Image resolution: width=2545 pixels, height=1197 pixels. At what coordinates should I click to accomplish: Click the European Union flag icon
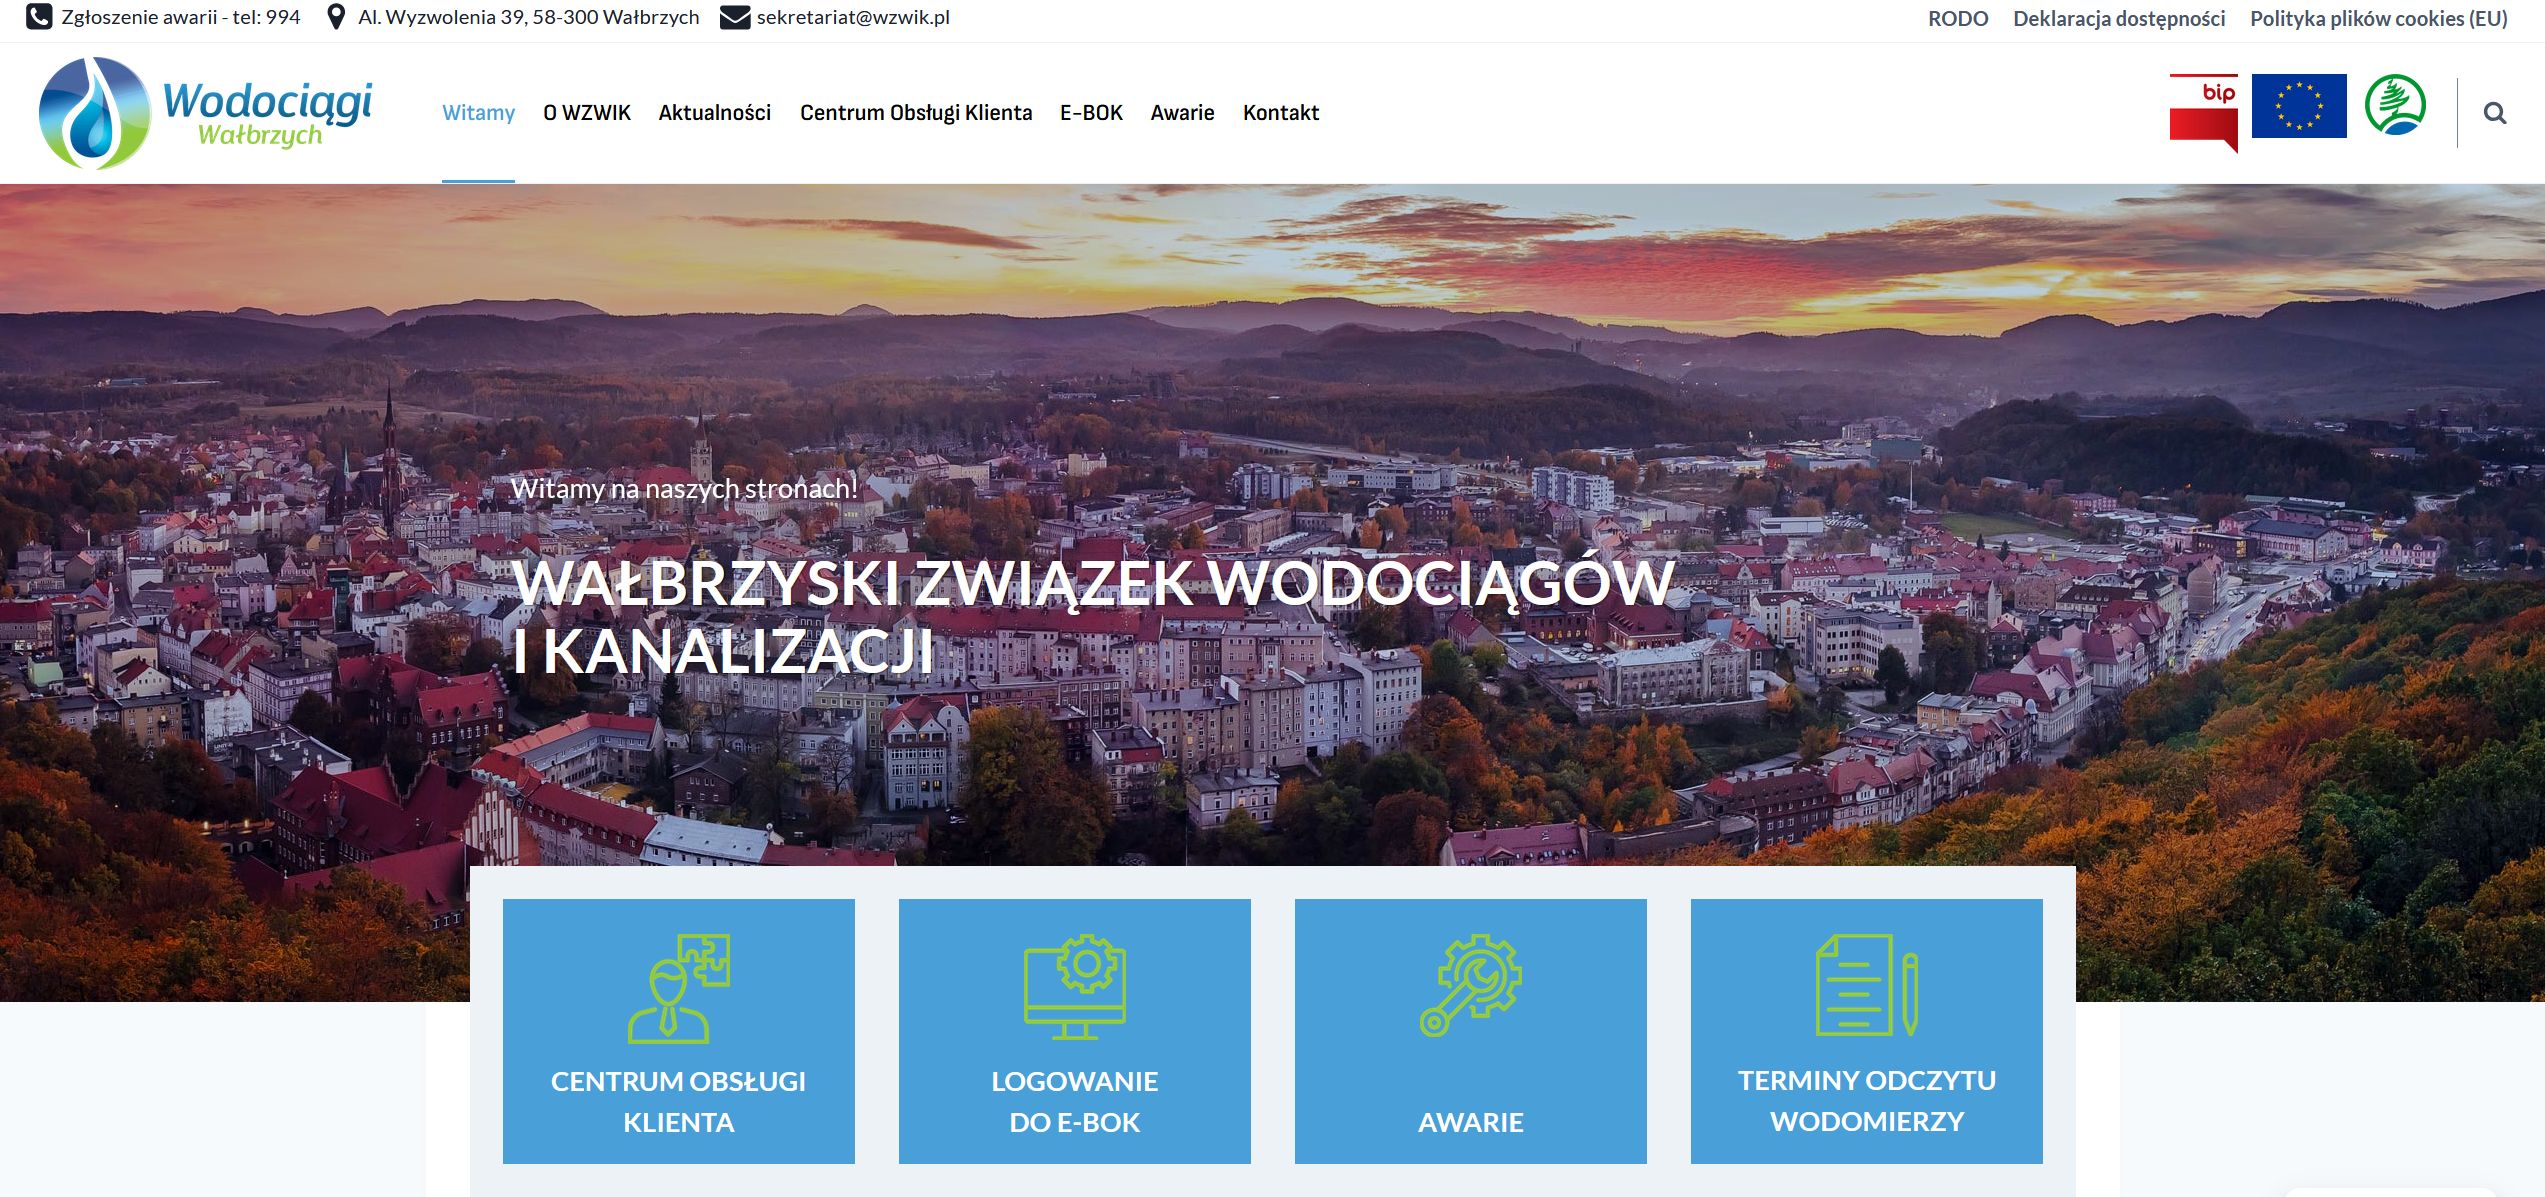(x=2298, y=106)
